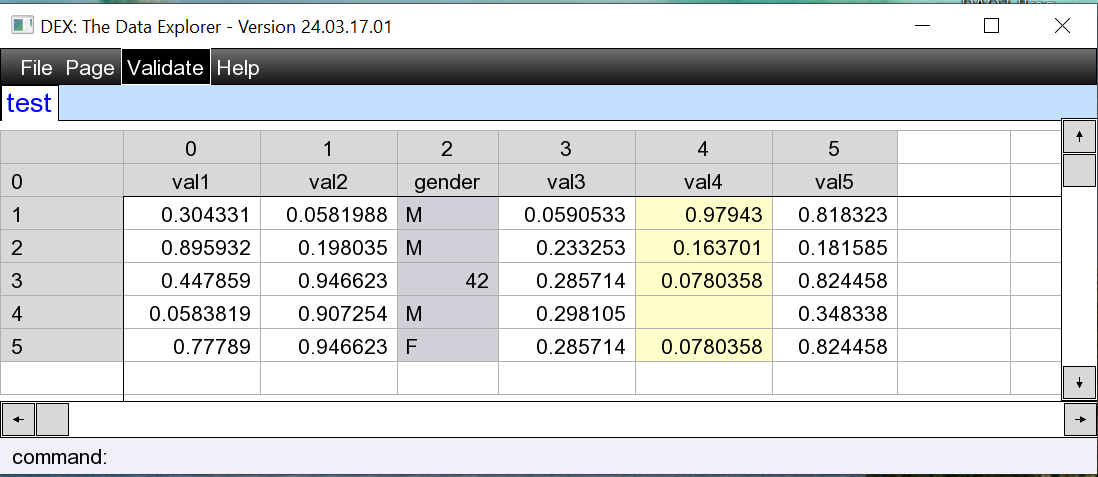Viewport: 1098px width, 477px height.
Task: Select the empty val4 cell in row 4
Action: click(x=703, y=315)
